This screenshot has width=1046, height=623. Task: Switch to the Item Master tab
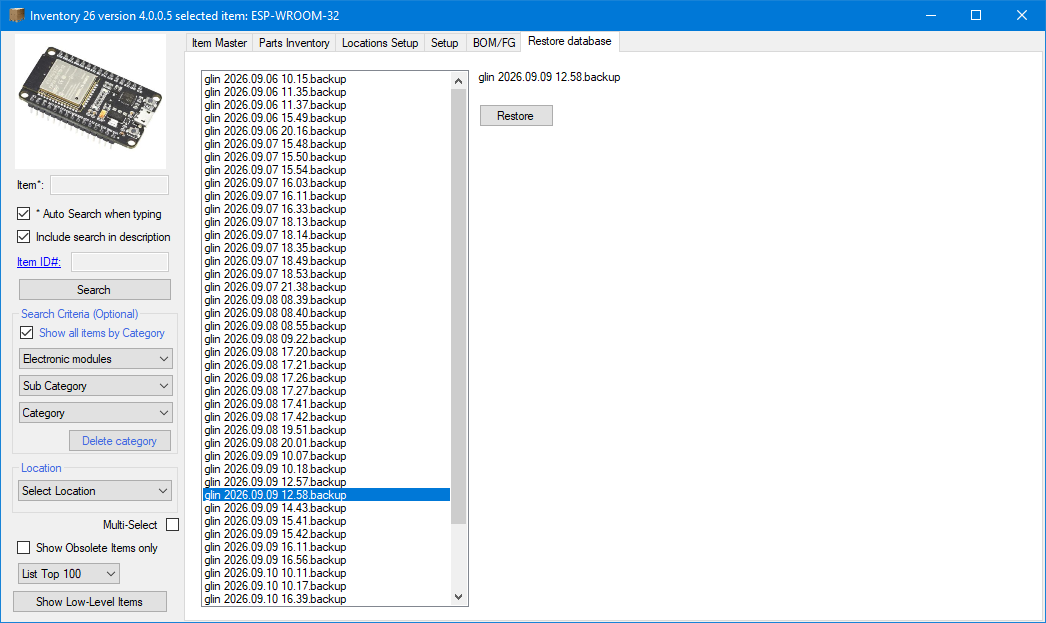pos(219,43)
